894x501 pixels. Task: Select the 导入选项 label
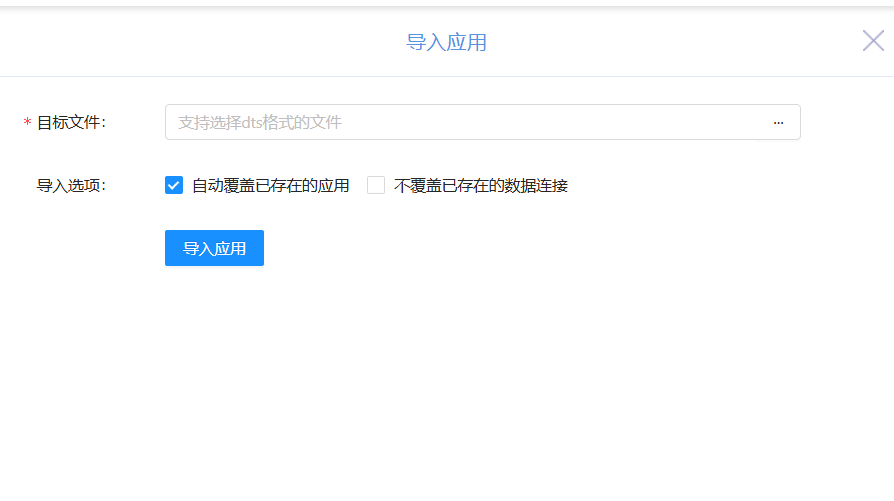pyautogui.click(x=71, y=186)
